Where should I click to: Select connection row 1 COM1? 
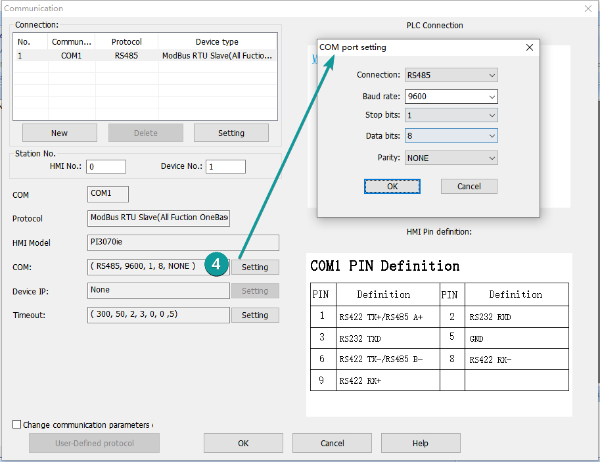point(145,56)
